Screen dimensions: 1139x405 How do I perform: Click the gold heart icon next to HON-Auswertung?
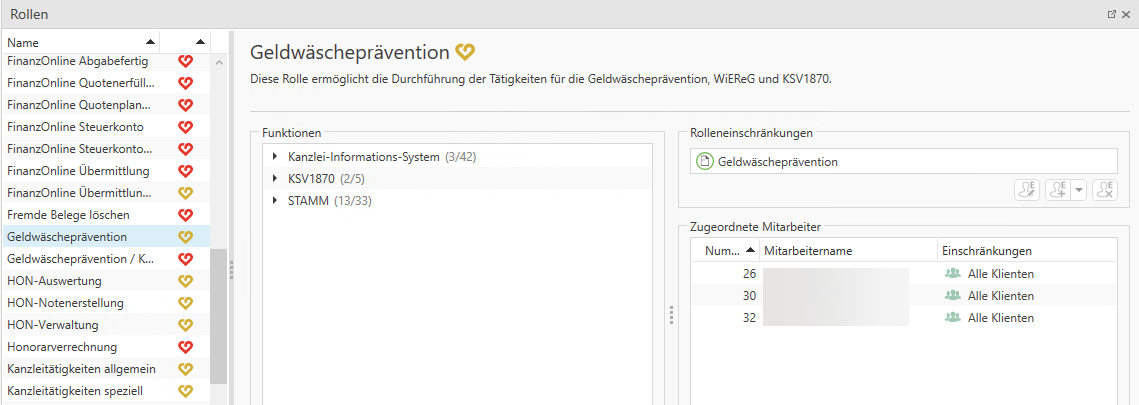185,281
